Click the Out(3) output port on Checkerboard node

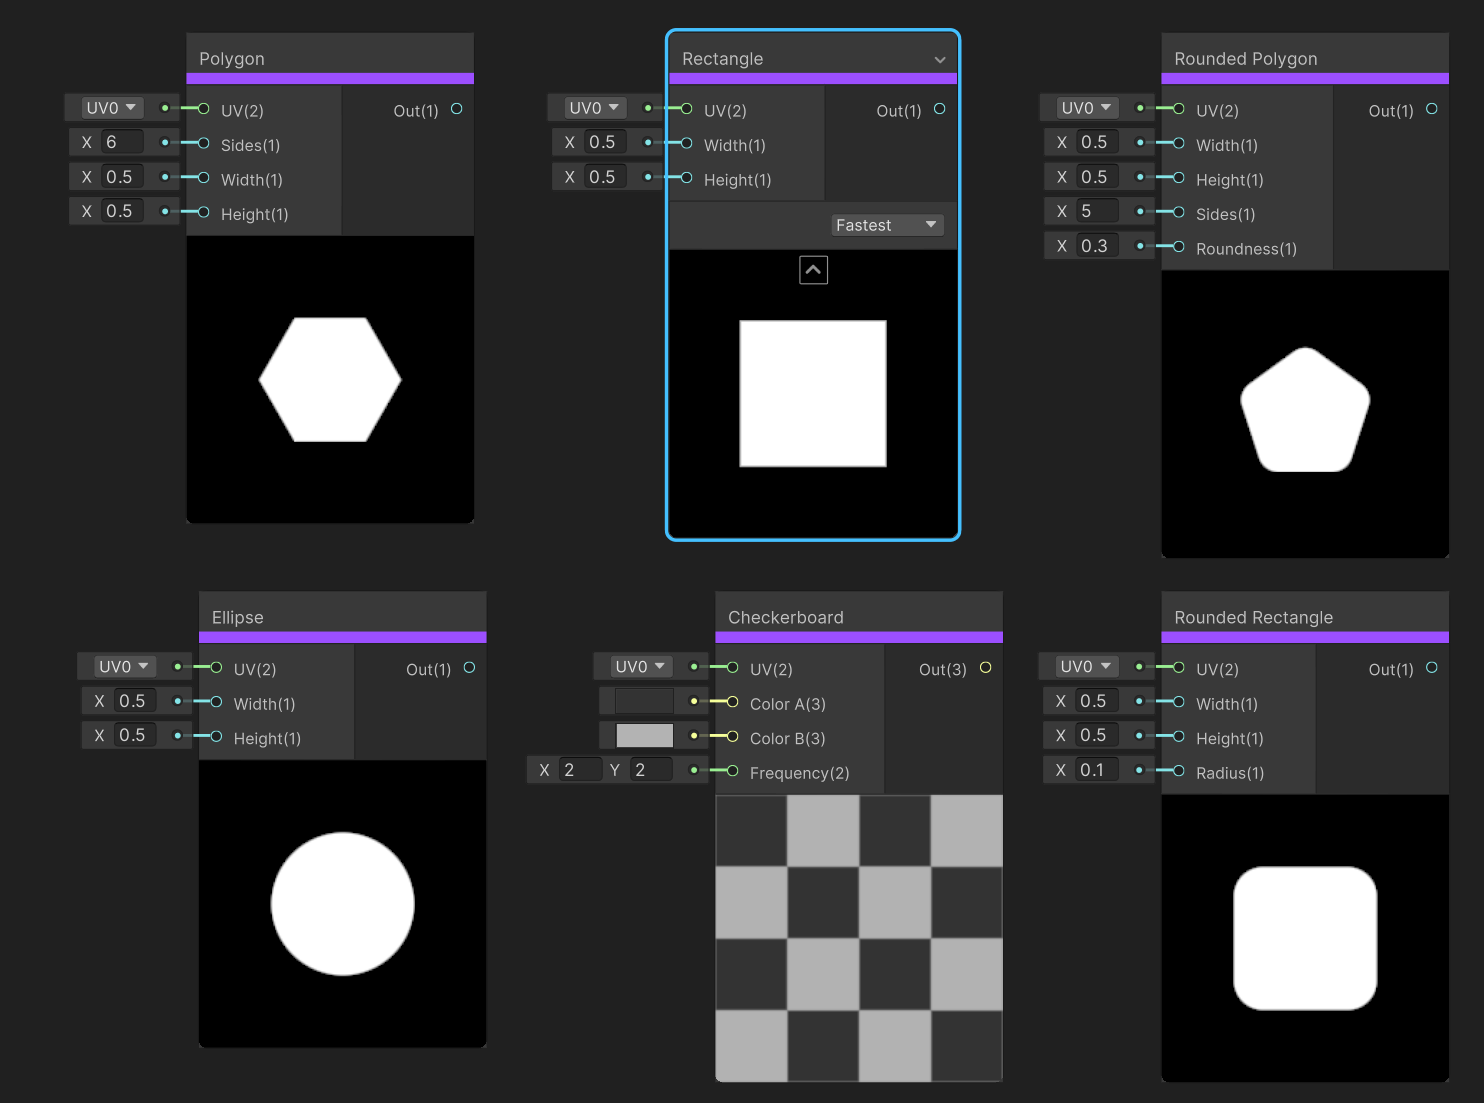(986, 668)
